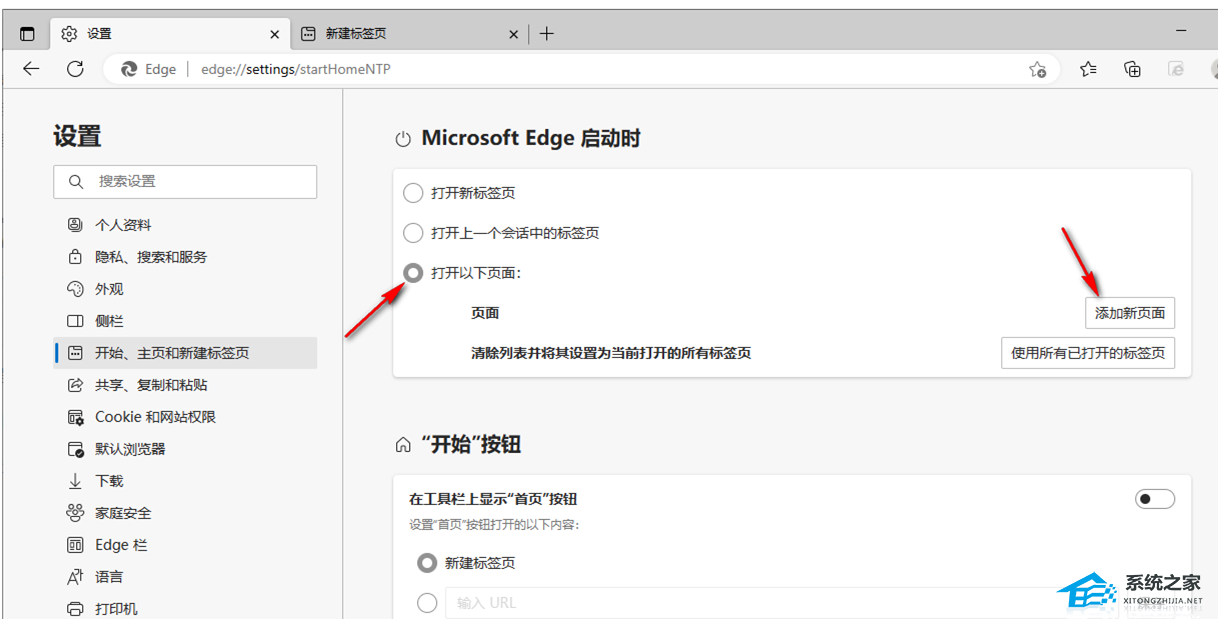This screenshot has height=619, width=1218.
Task: Reload the page with refresh icon
Action: pyautogui.click(x=75, y=69)
